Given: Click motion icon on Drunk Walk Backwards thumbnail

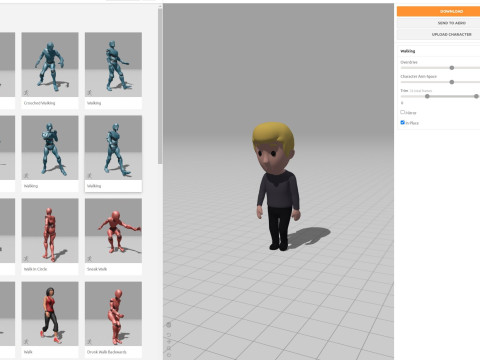Looking at the screenshot, I should pos(90,342).
